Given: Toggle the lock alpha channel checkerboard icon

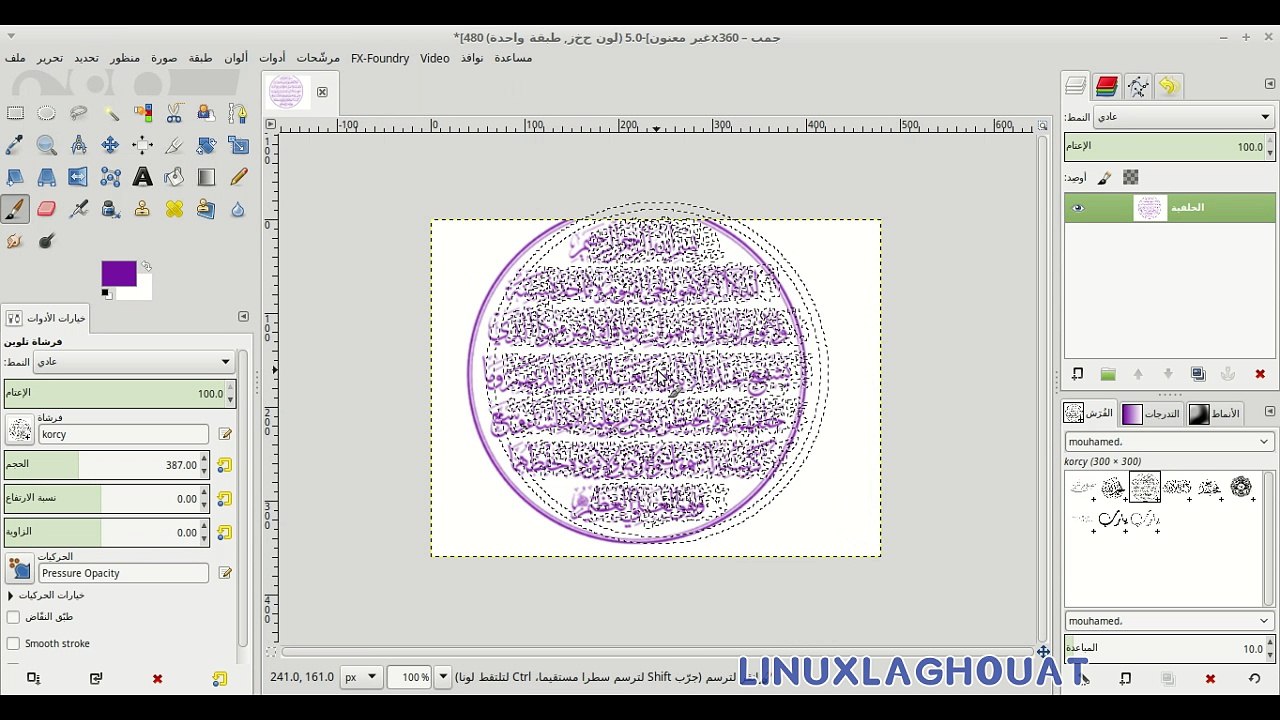Looking at the screenshot, I should pyautogui.click(x=1131, y=178).
